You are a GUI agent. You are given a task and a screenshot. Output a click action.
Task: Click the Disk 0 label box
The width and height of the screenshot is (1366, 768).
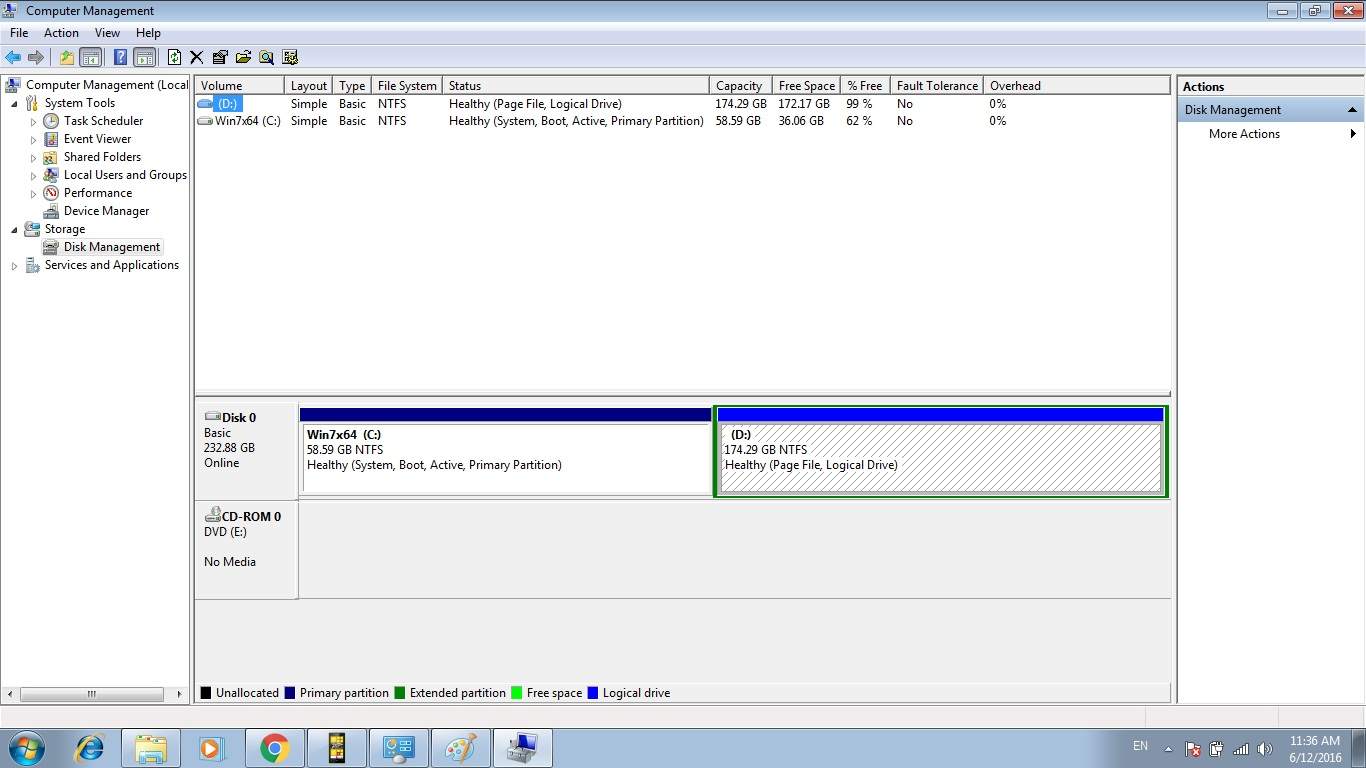coord(246,451)
